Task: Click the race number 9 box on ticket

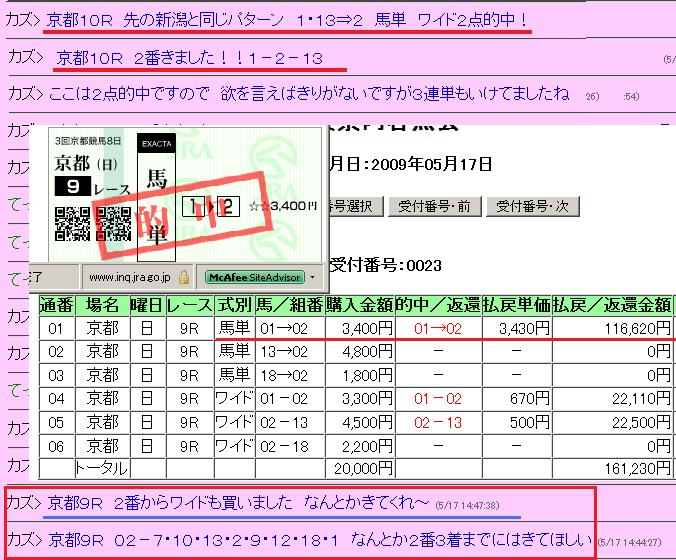Action: point(72,186)
